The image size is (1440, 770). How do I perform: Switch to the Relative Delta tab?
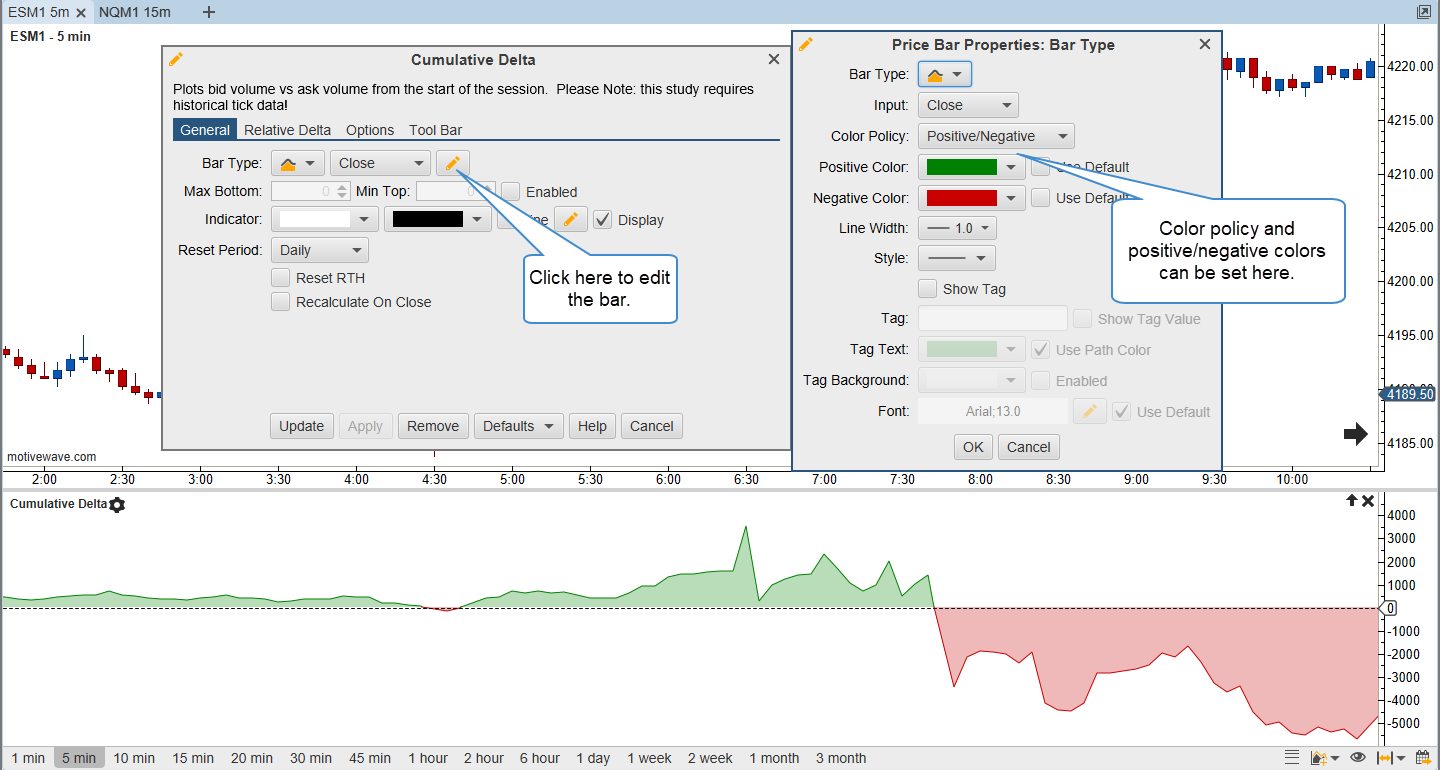287,130
